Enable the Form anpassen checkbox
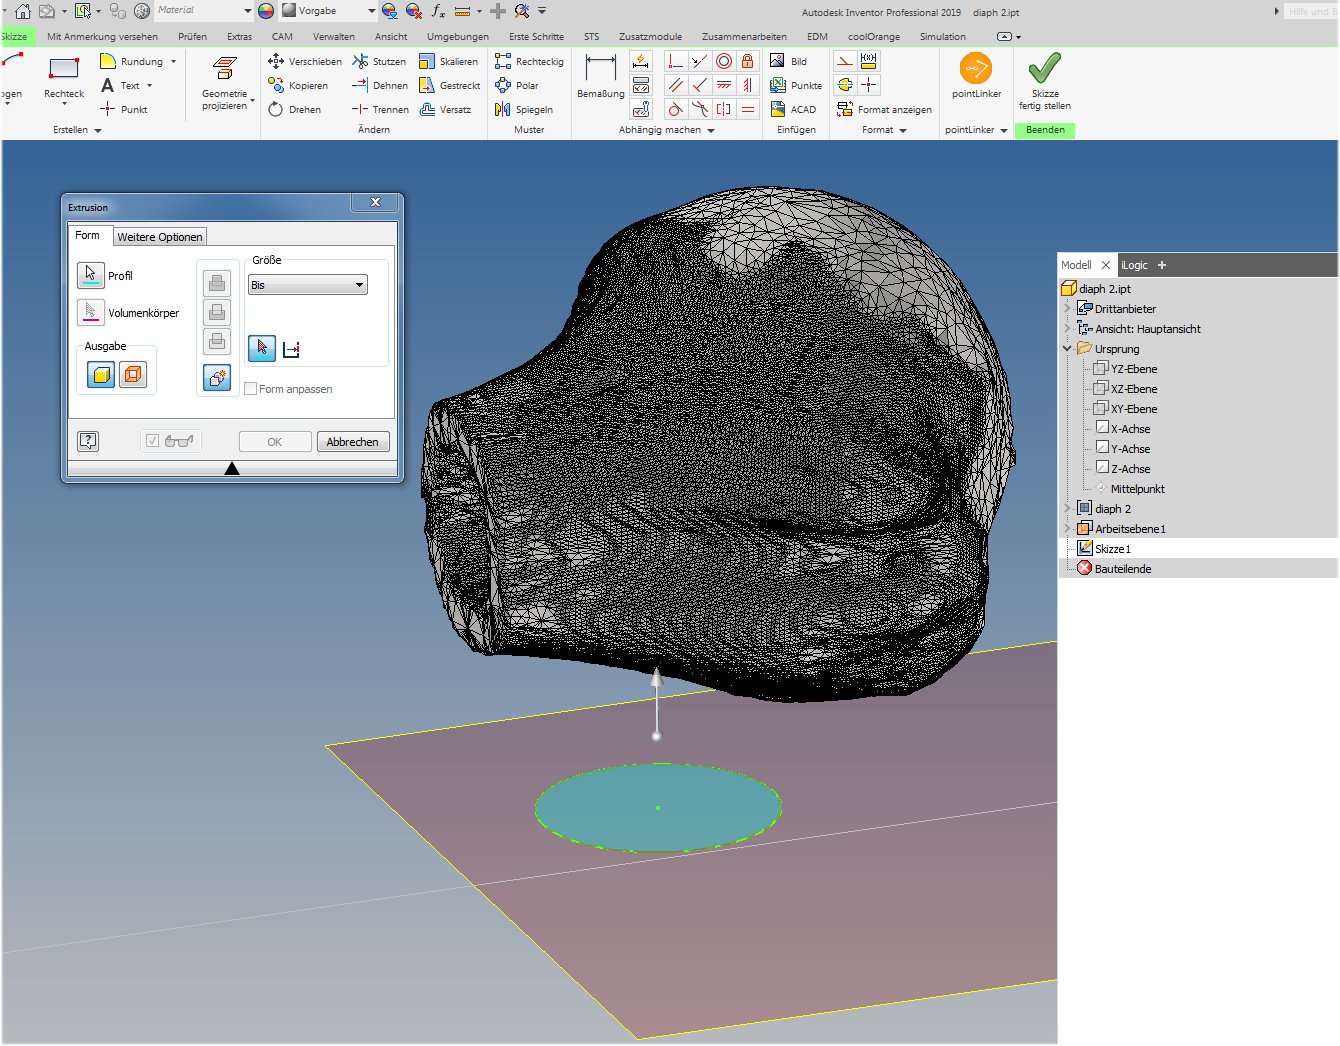The image size is (1340, 1046). pos(251,389)
